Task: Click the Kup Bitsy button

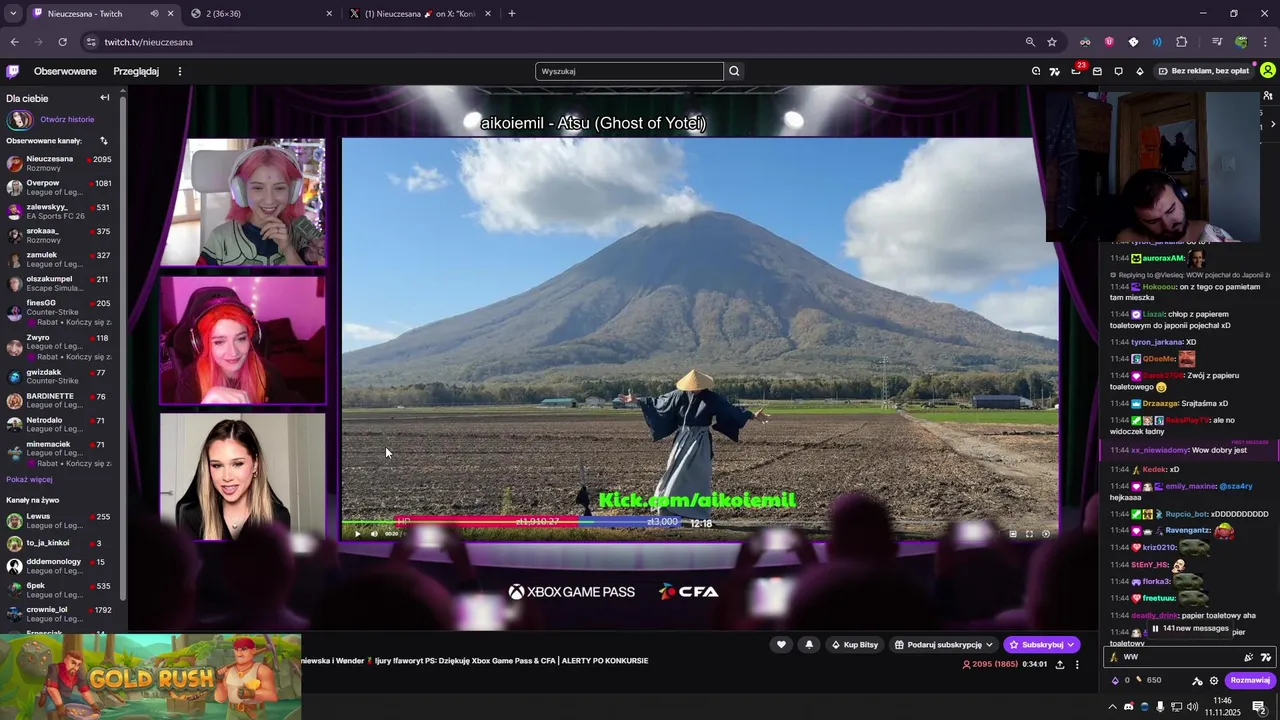Action: click(855, 645)
